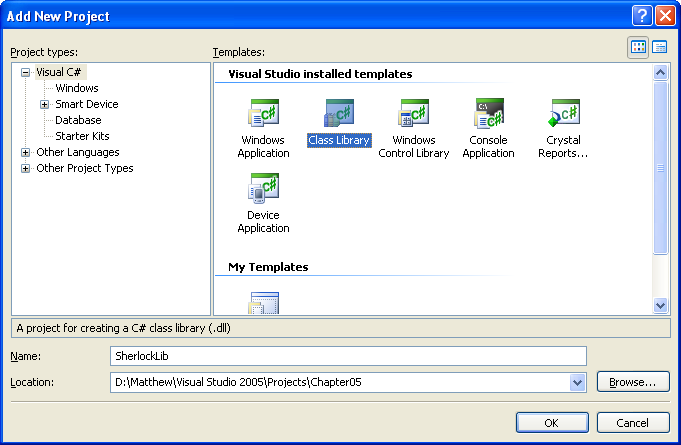Switch to large icons view
The image size is (681, 445).
pos(638,47)
